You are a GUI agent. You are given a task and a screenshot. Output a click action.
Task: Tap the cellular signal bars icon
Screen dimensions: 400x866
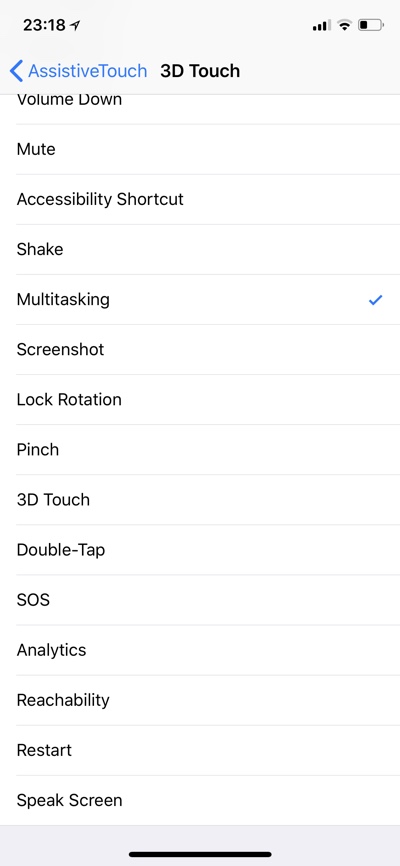tap(322, 25)
